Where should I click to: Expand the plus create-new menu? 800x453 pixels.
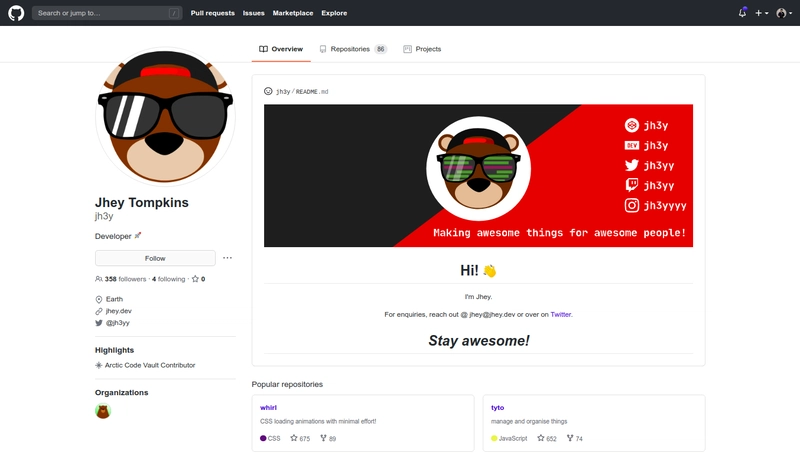coord(761,13)
